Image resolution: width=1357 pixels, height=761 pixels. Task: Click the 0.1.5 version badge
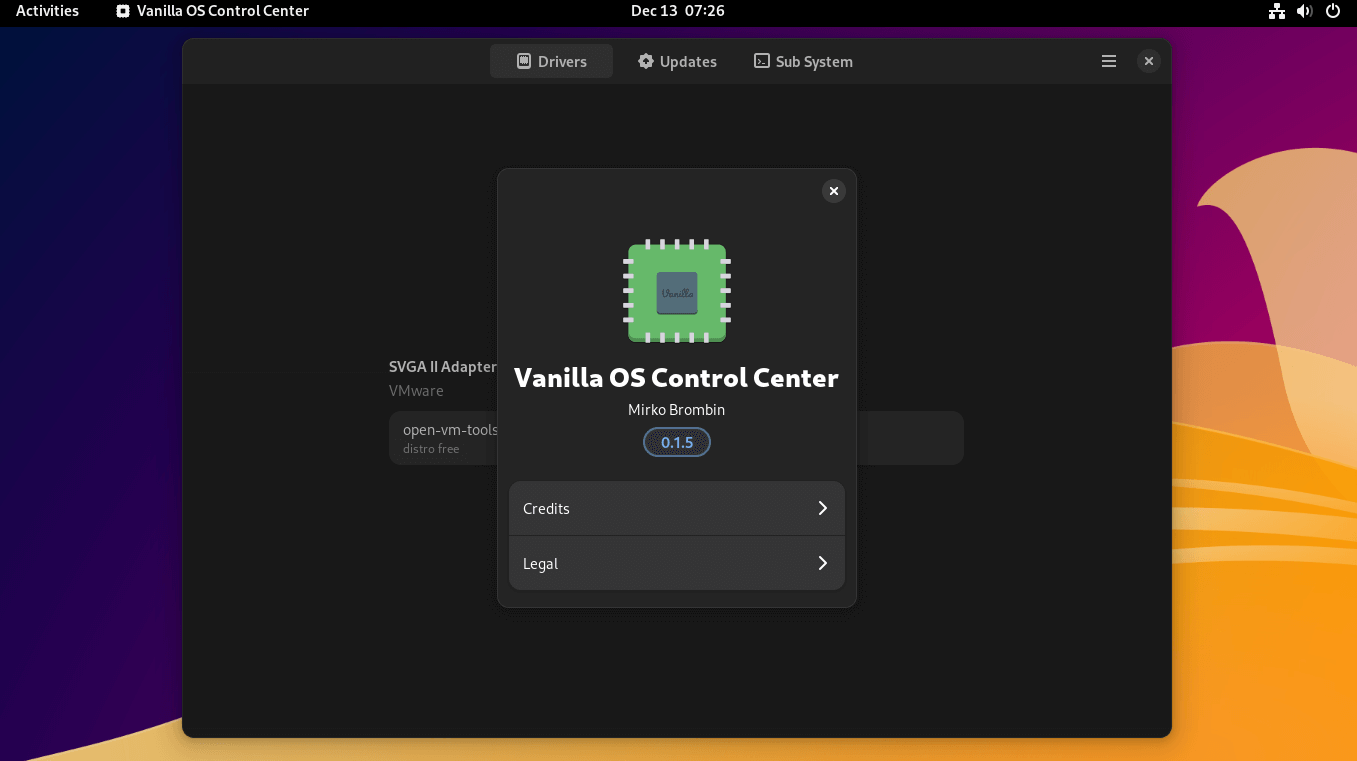[676, 442]
